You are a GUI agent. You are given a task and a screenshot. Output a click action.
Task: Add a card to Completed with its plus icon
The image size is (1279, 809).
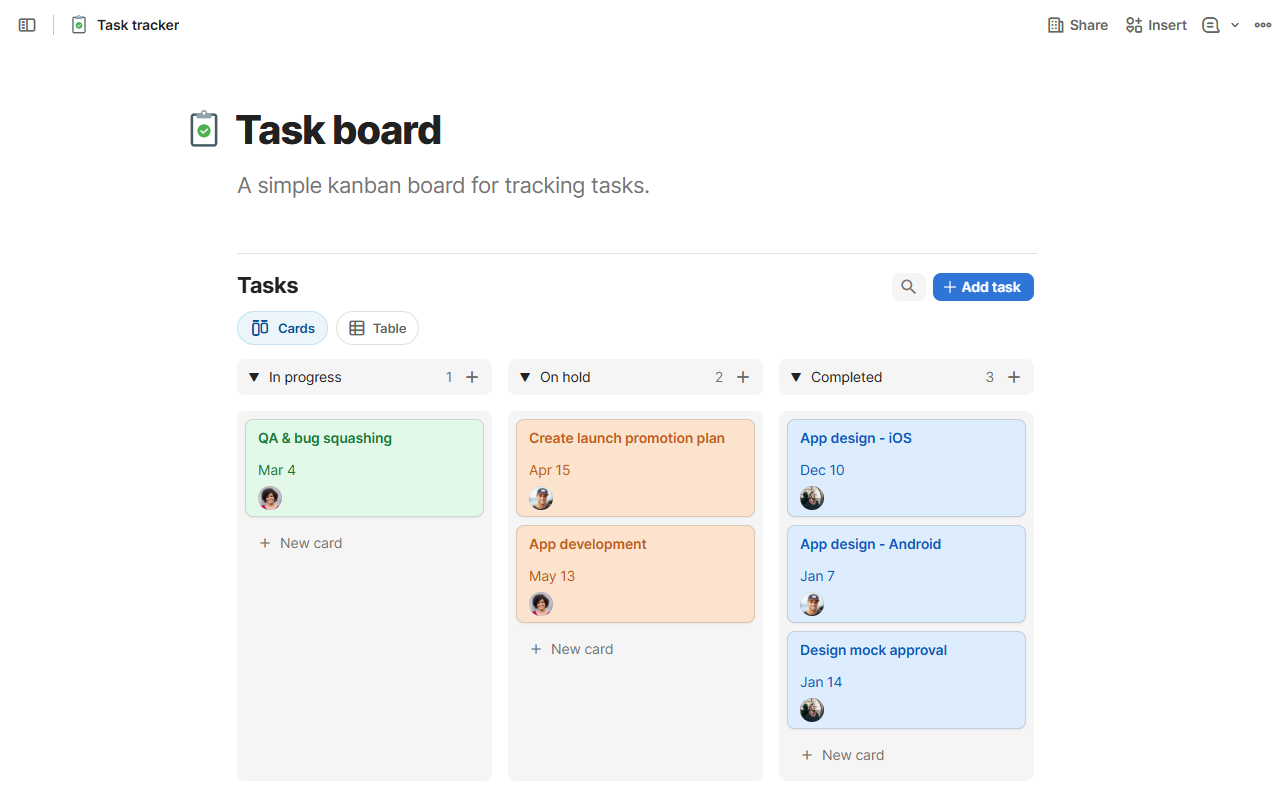click(1014, 377)
